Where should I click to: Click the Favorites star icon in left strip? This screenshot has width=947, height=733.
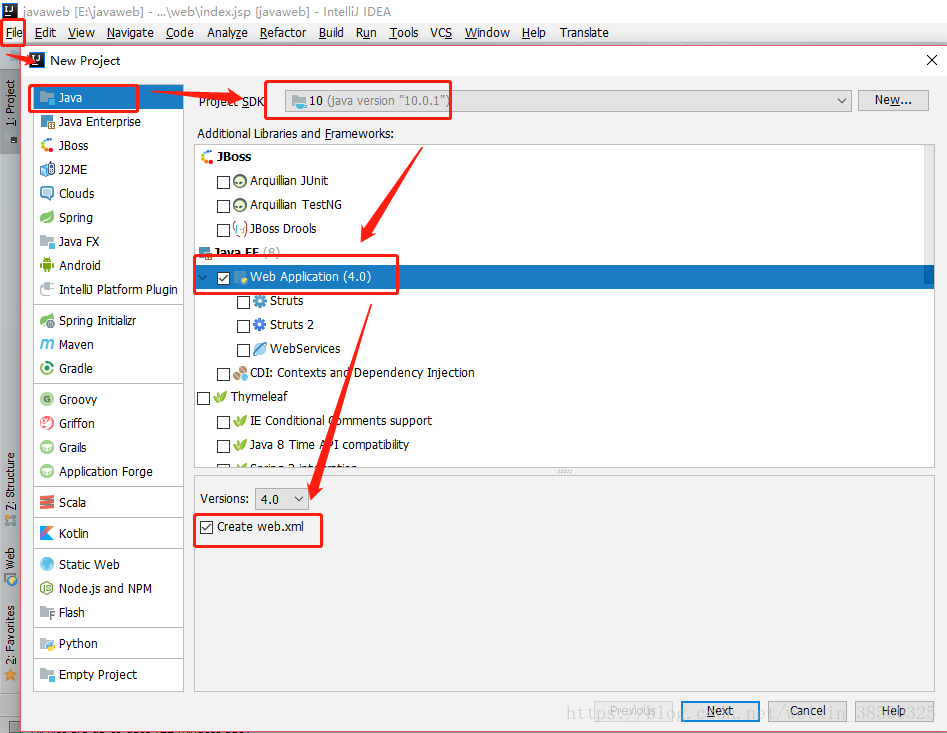click(10, 675)
